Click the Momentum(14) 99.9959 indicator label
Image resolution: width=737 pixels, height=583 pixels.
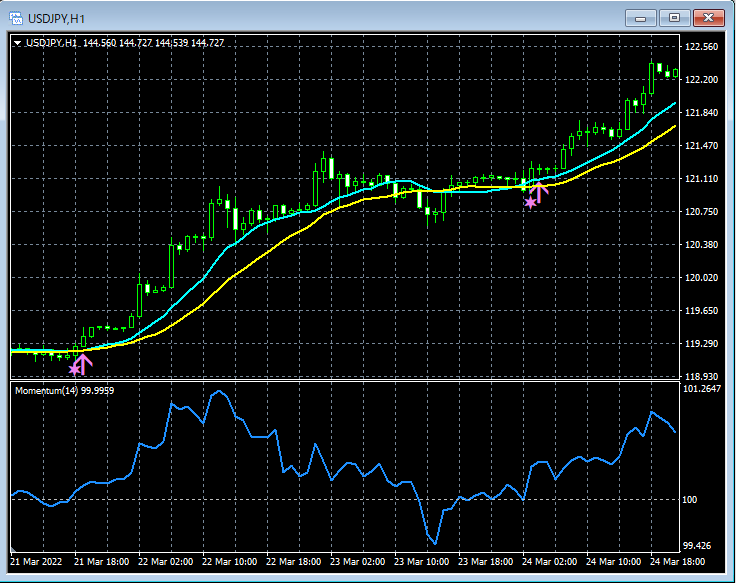(x=64, y=391)
